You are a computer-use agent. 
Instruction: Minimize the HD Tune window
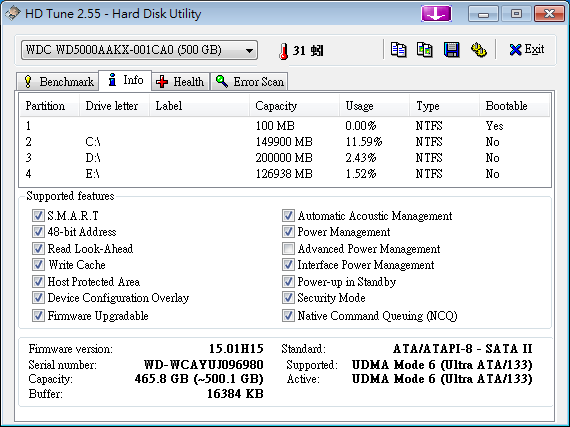483,14
